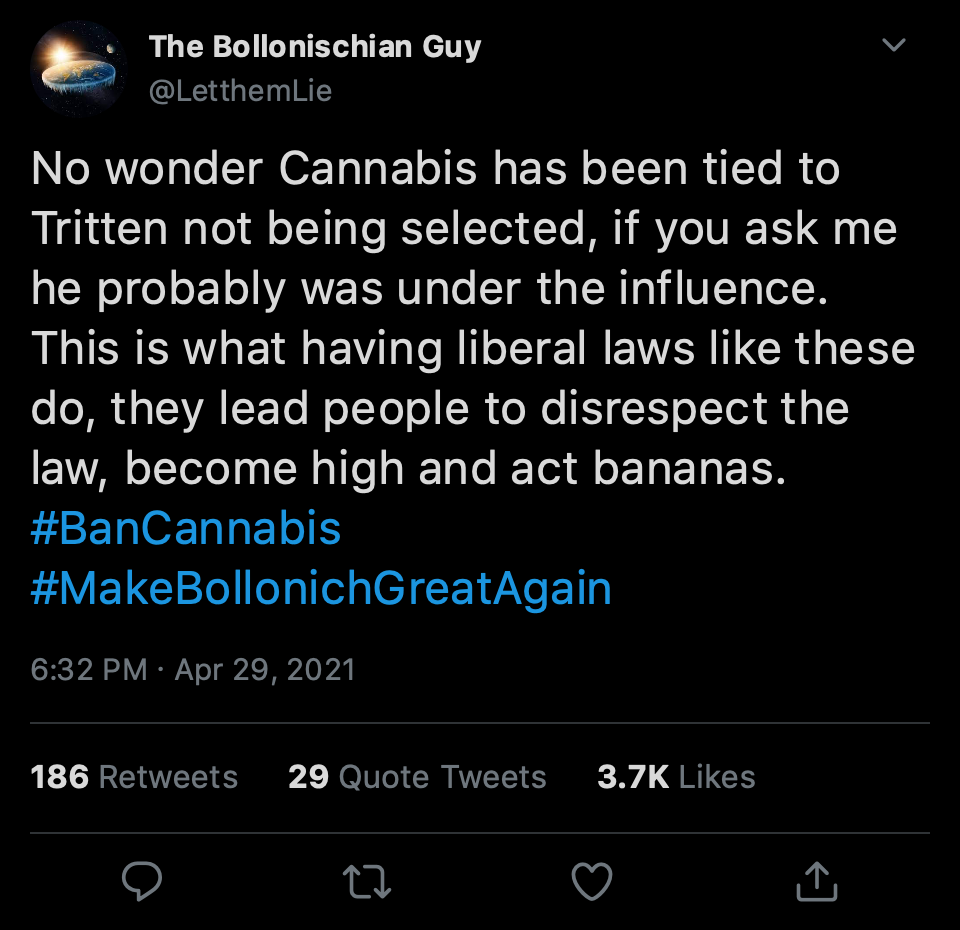
Task: Like the tweet using the heart outline
Action: tap(592, 881)
